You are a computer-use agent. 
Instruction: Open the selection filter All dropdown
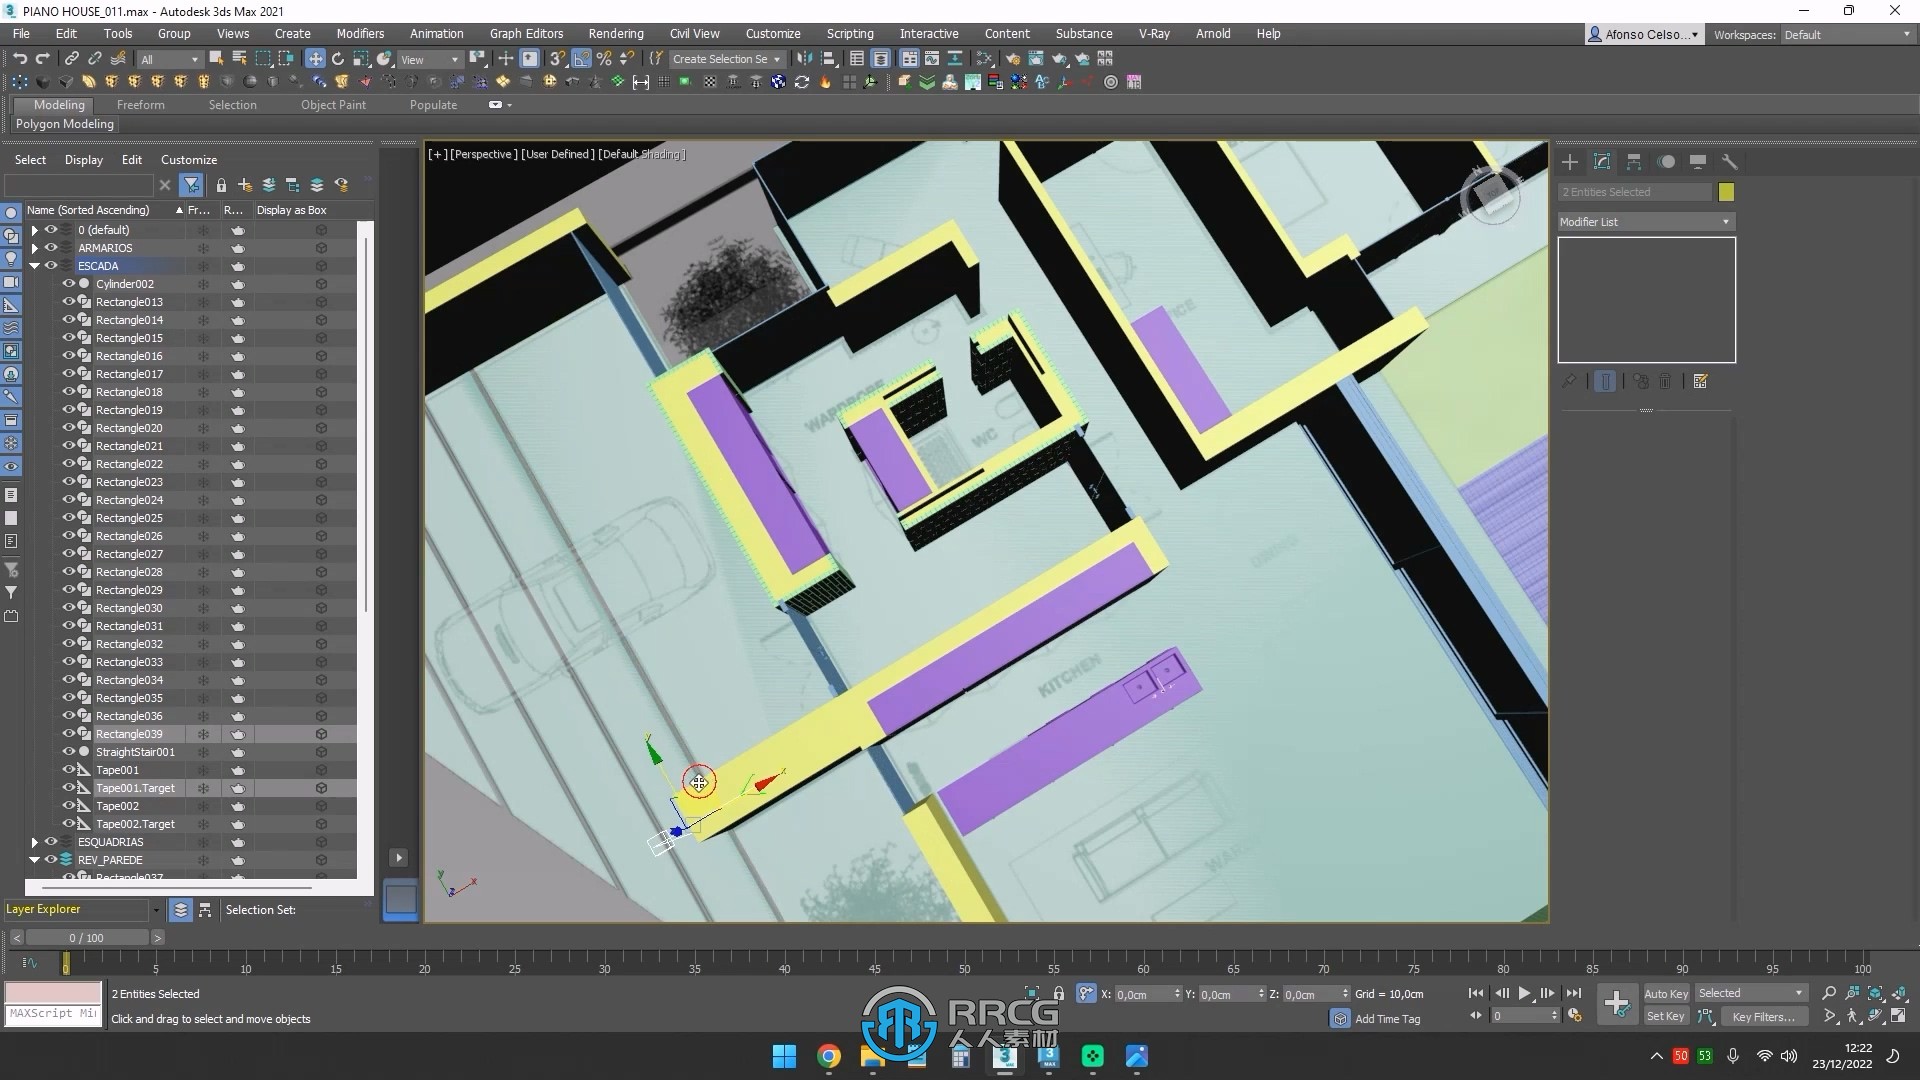click(x=170, y=59)
